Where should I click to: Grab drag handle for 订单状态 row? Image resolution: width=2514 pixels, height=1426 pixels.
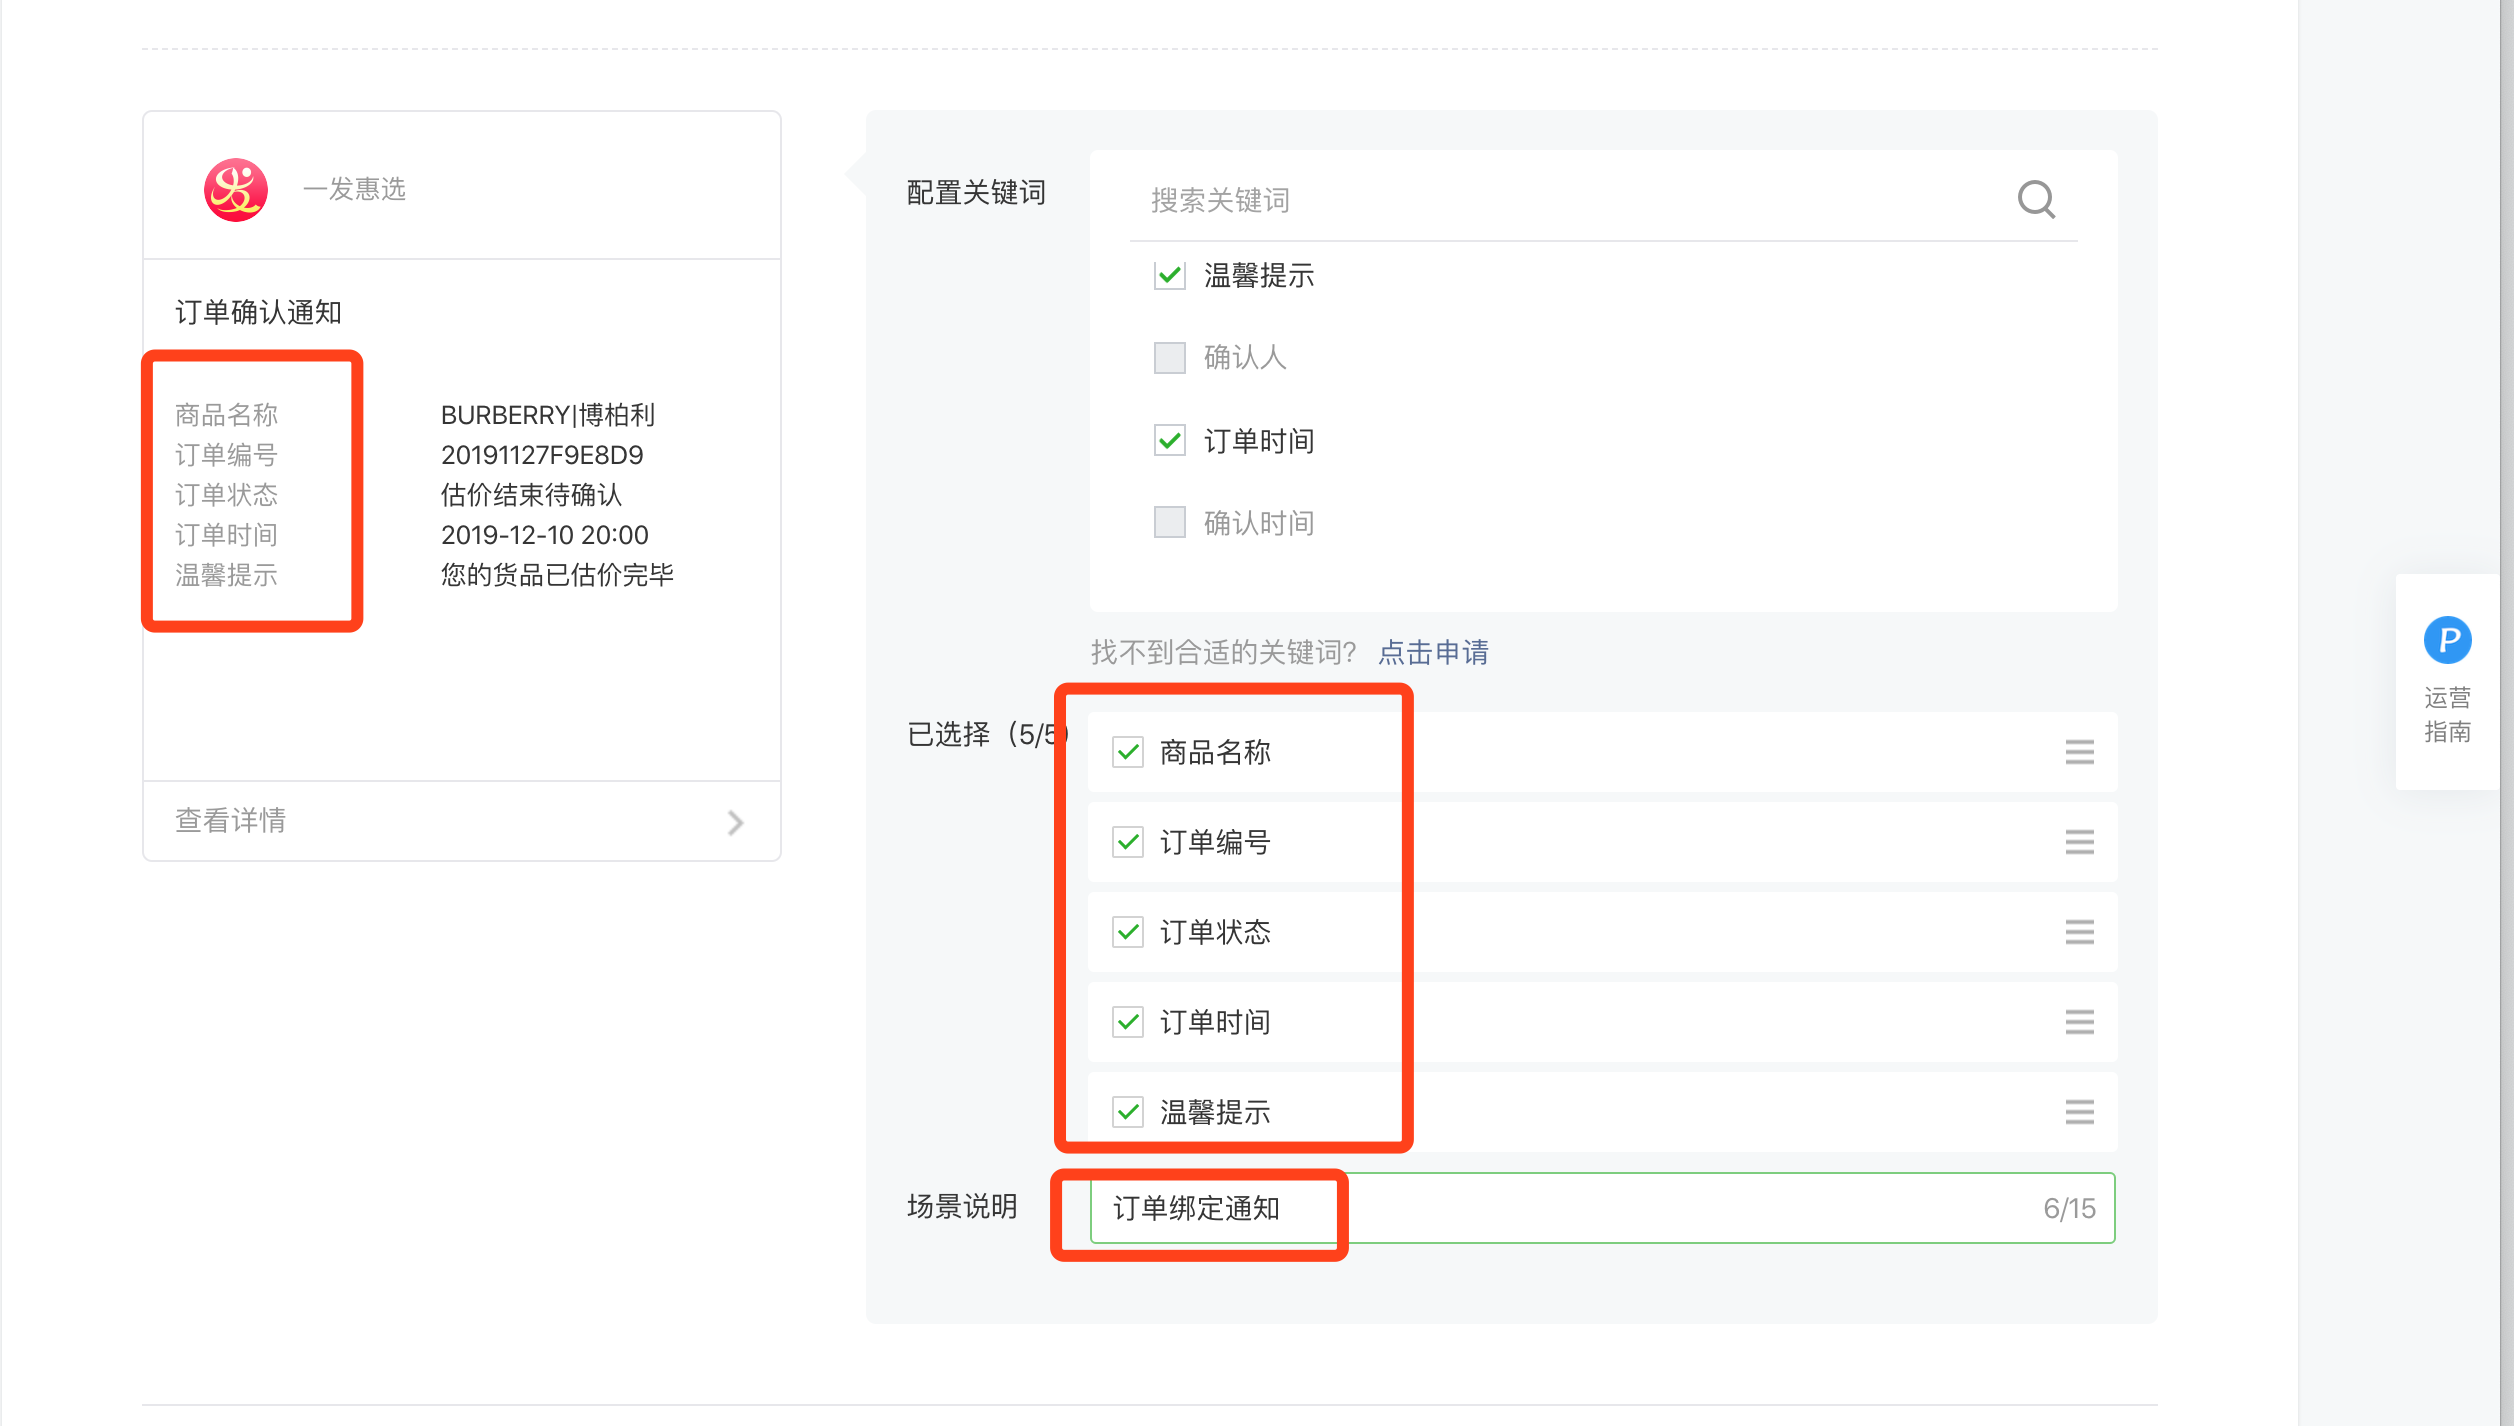point(2079,932)
